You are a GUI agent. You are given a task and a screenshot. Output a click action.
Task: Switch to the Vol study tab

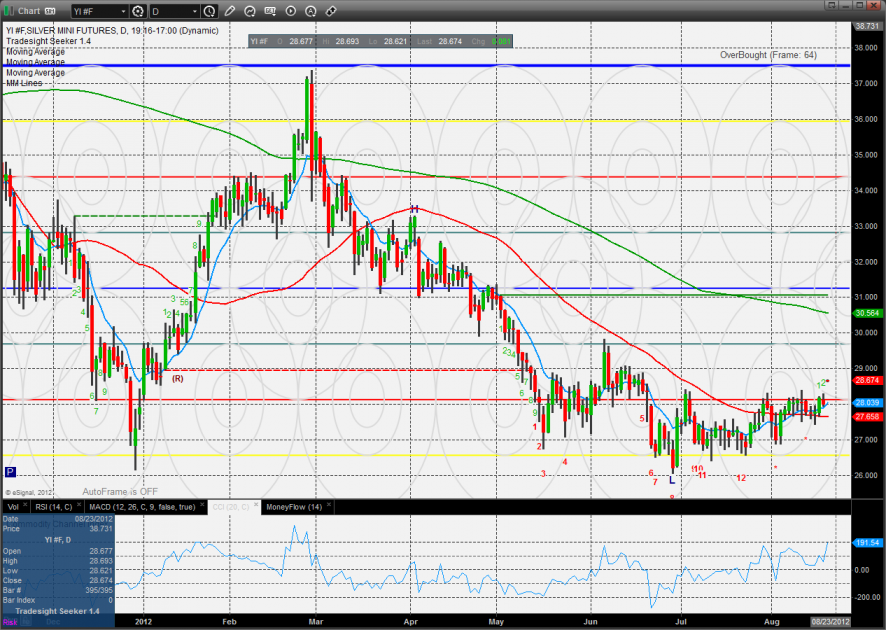tap(12, 507)
